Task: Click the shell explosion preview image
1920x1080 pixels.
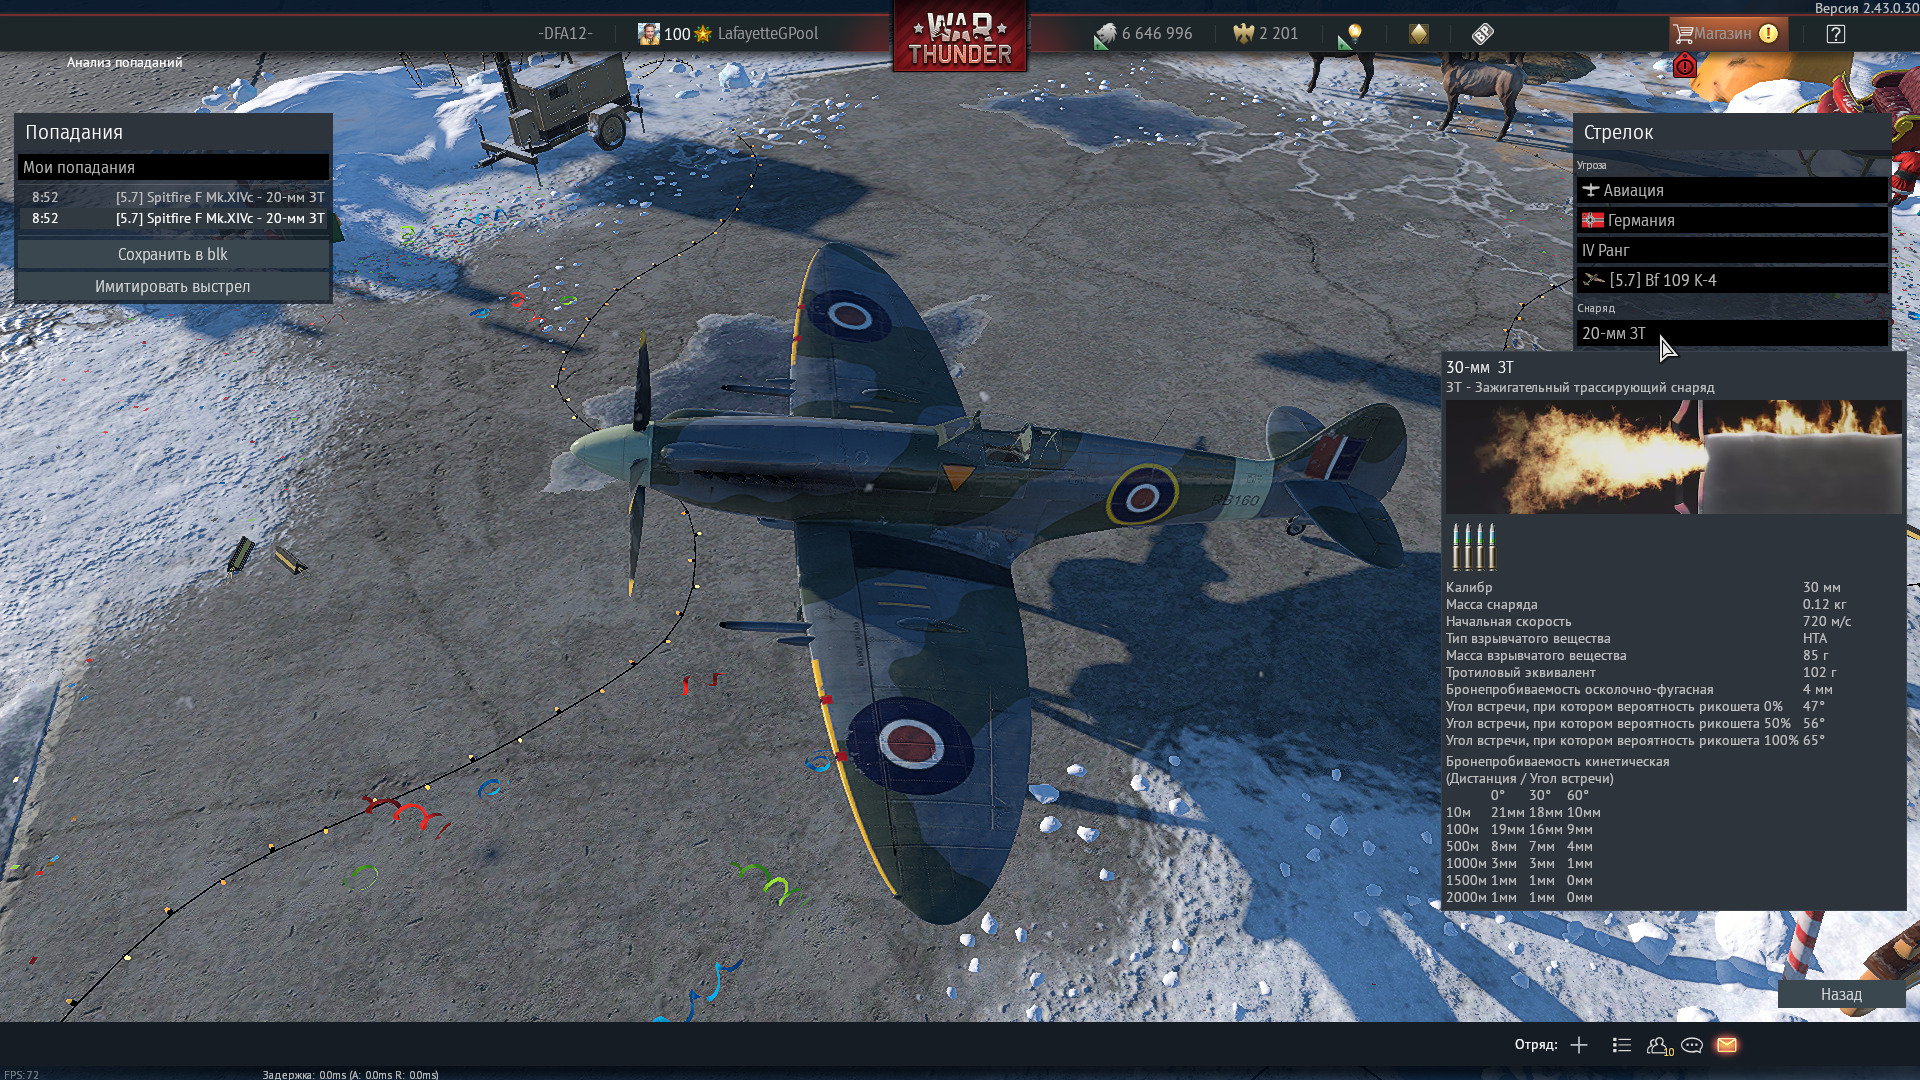Action: click(x=1673, y=457)
